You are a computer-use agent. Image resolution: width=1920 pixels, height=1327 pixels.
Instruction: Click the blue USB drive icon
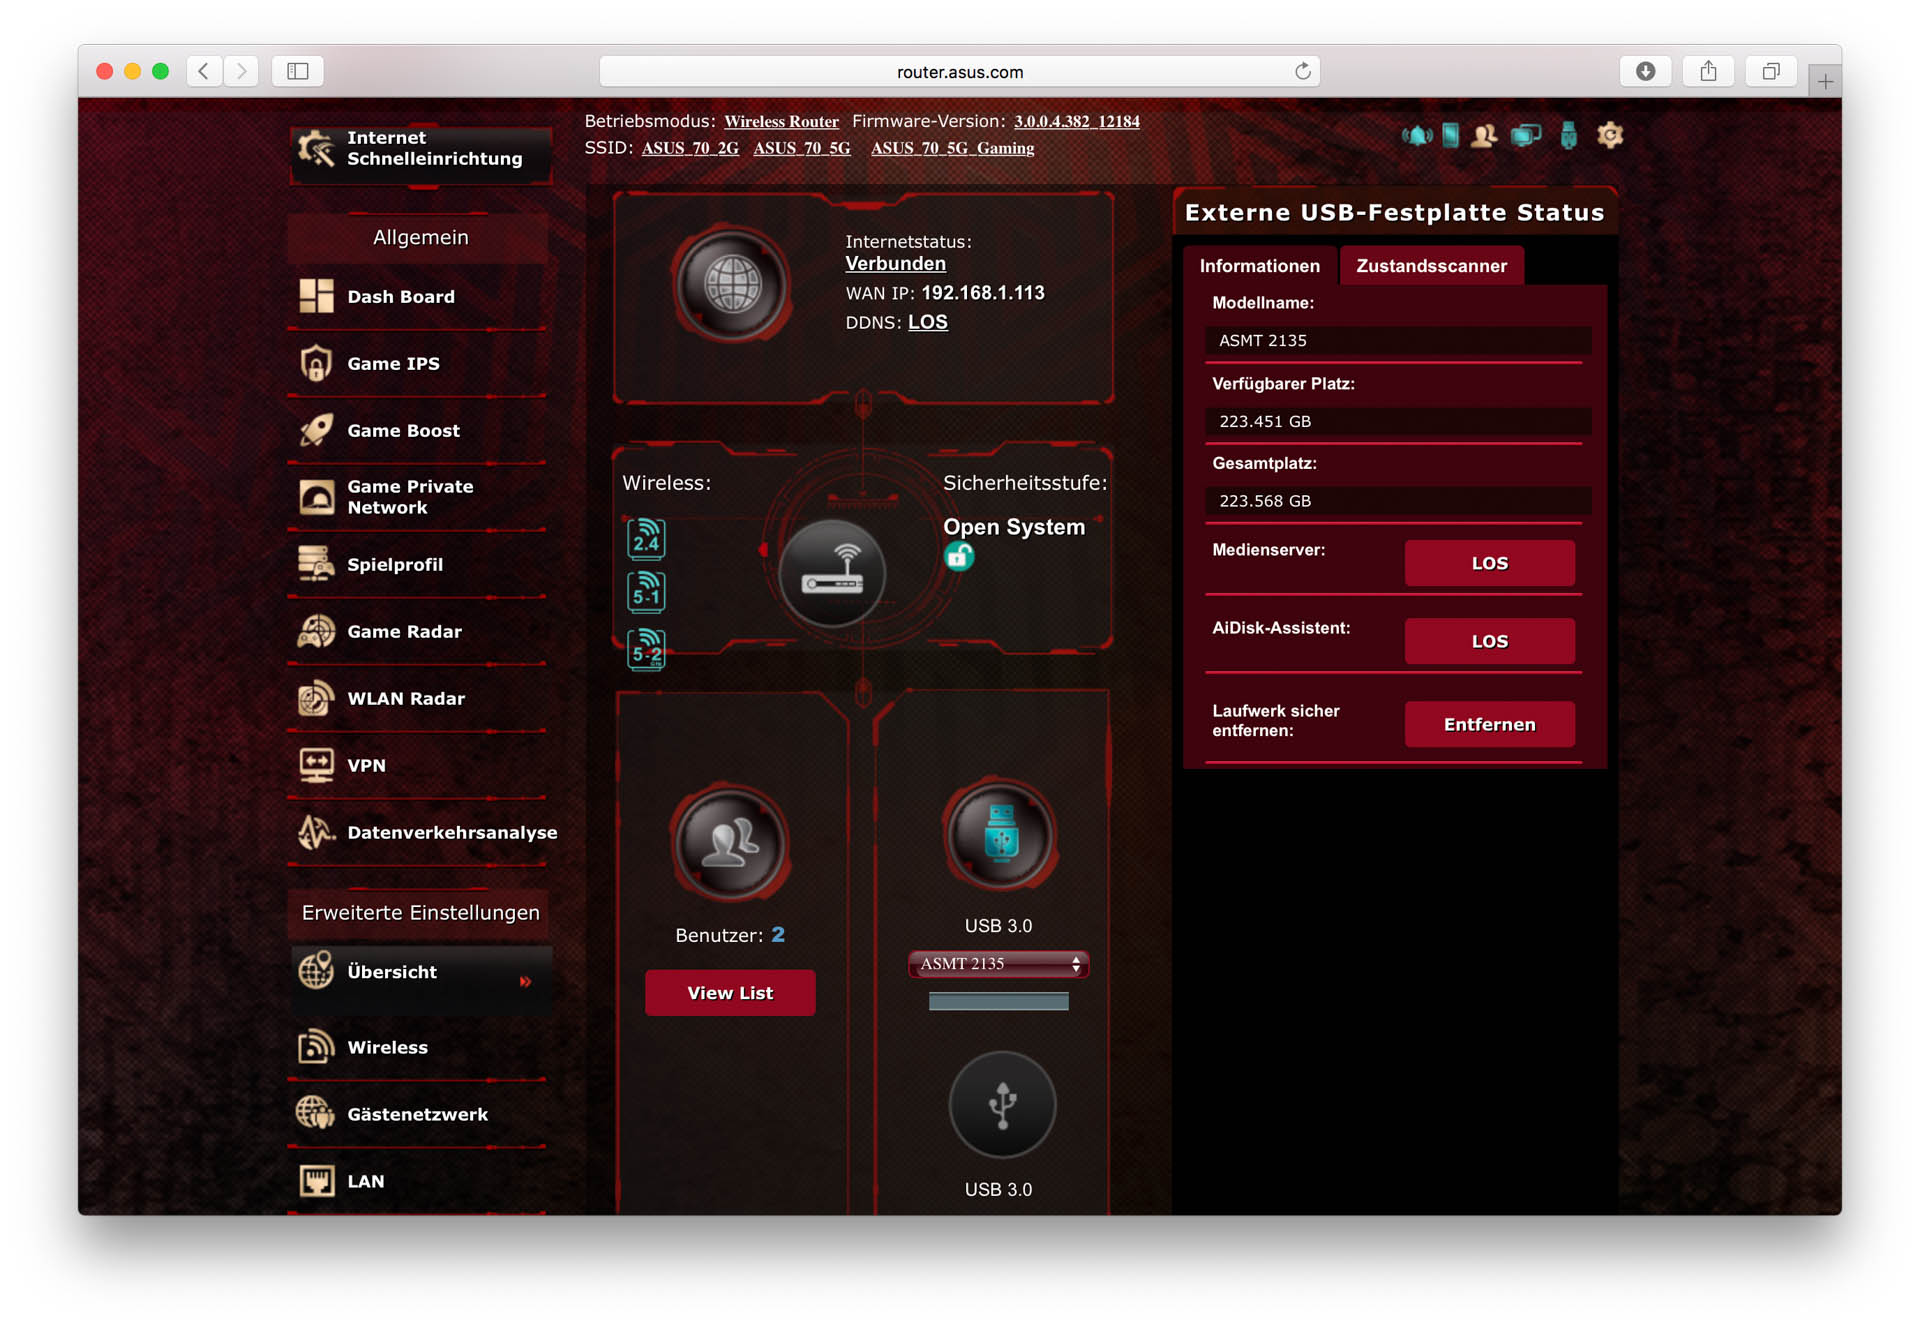click(x=999, y=834)
